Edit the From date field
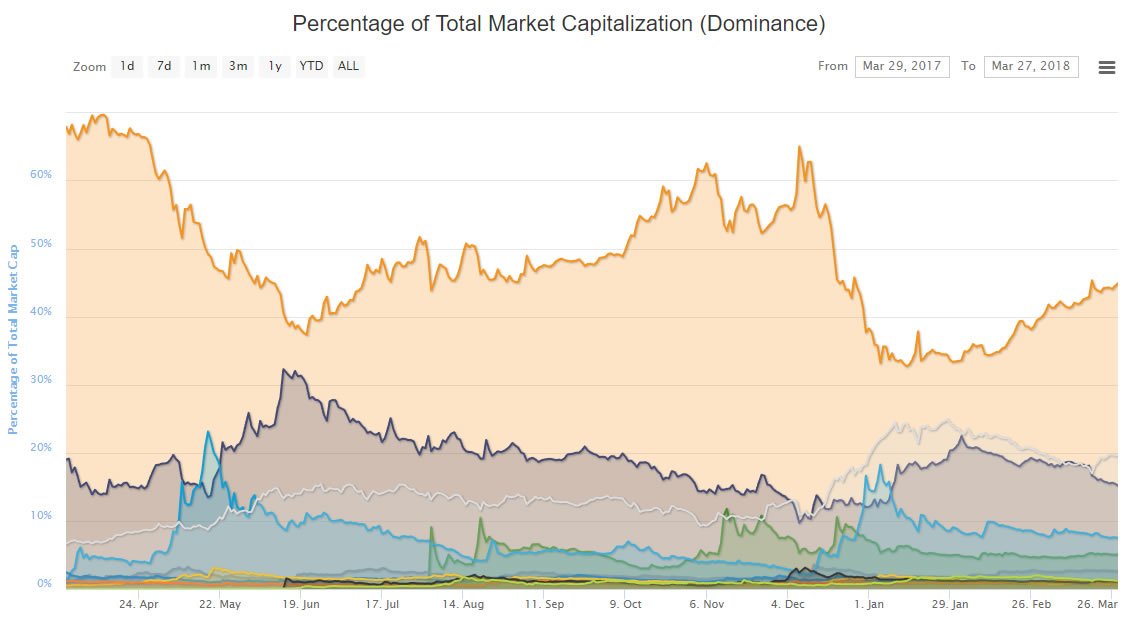The height and width of the screenshot is (630, 1130). coord(902,66)
